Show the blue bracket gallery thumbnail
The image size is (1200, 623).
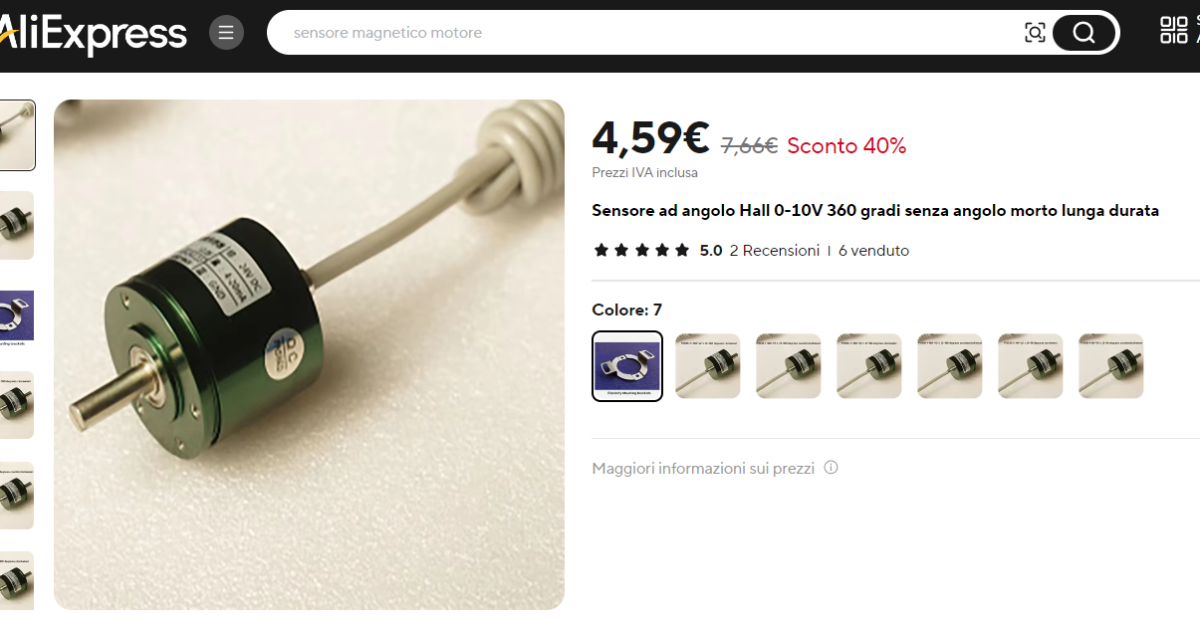(x=17, y=315)
